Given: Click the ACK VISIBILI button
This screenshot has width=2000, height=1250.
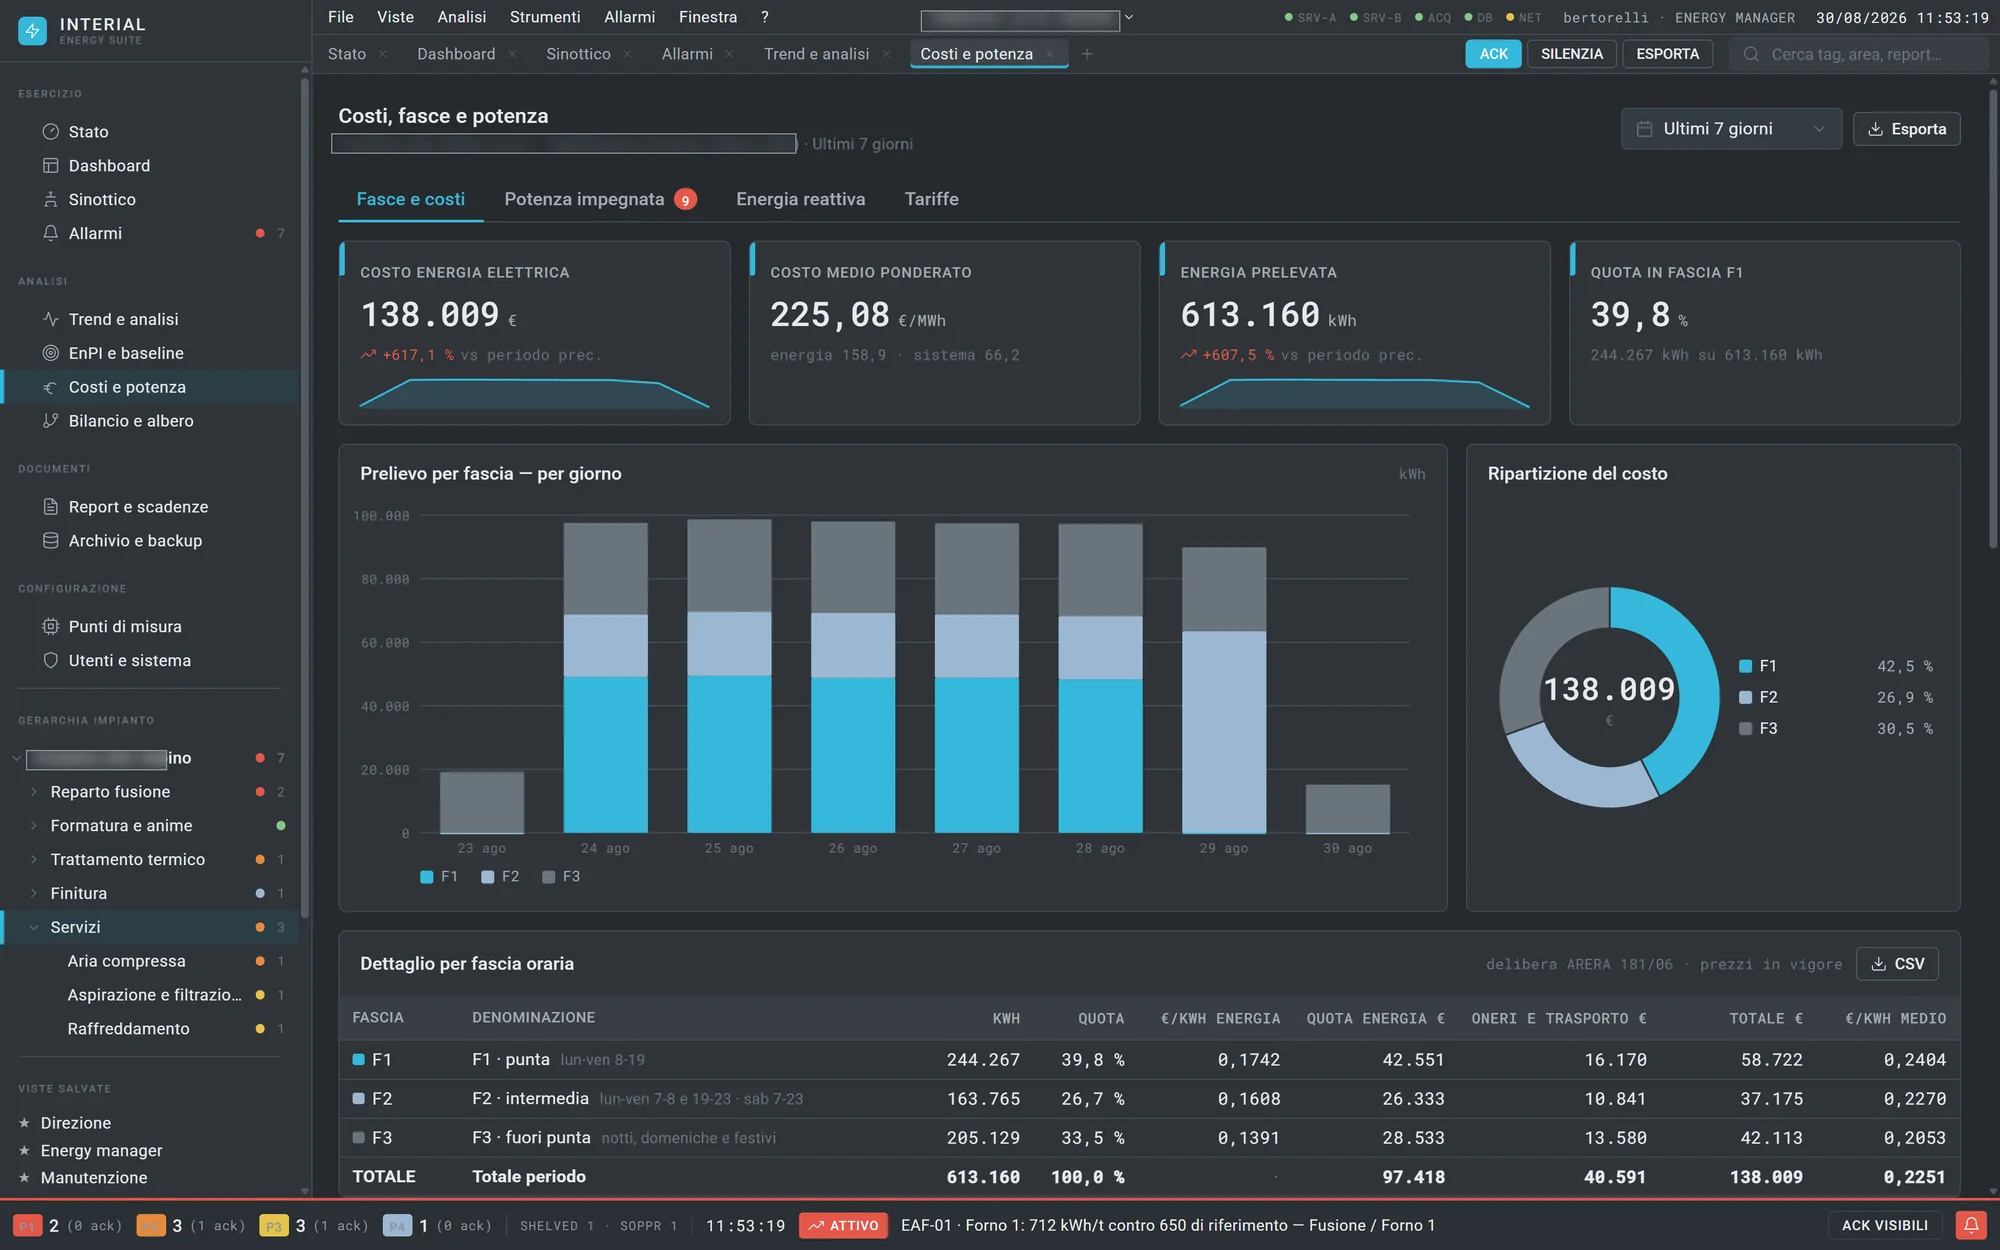Looking at the screenshot, I should click(x=1884, y=1225).
